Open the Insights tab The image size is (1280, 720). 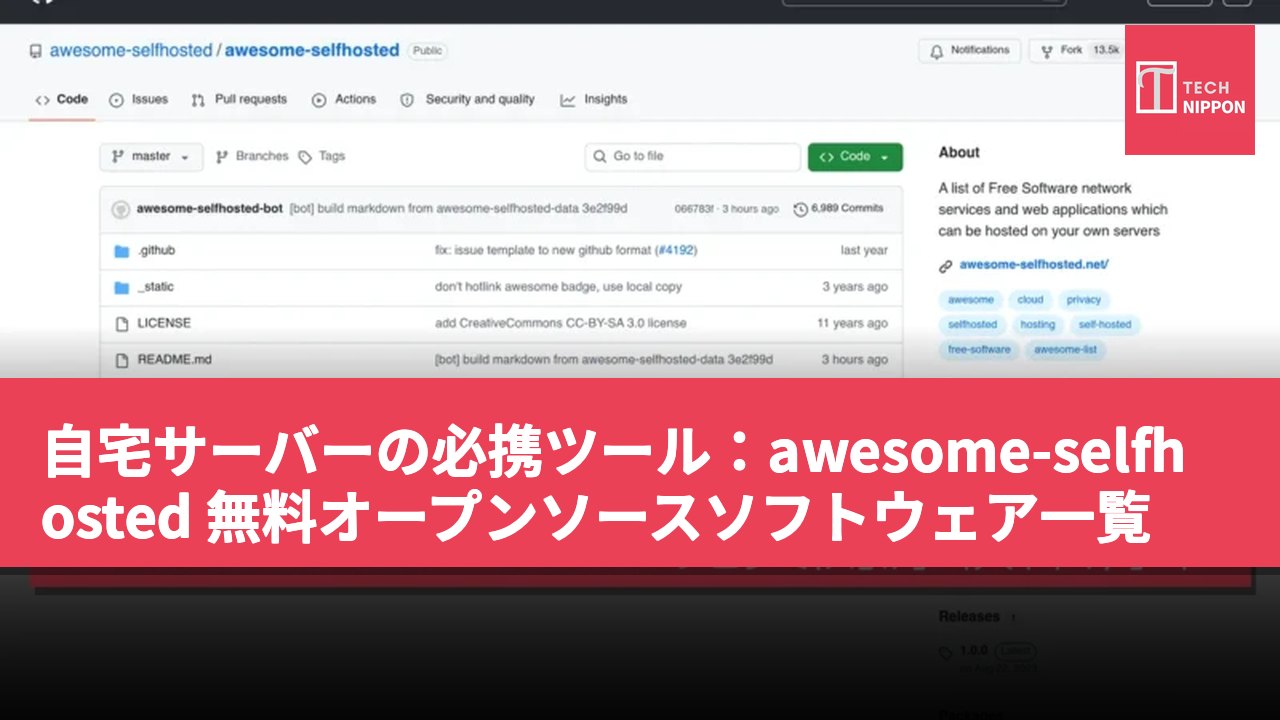tap(594, 100)
